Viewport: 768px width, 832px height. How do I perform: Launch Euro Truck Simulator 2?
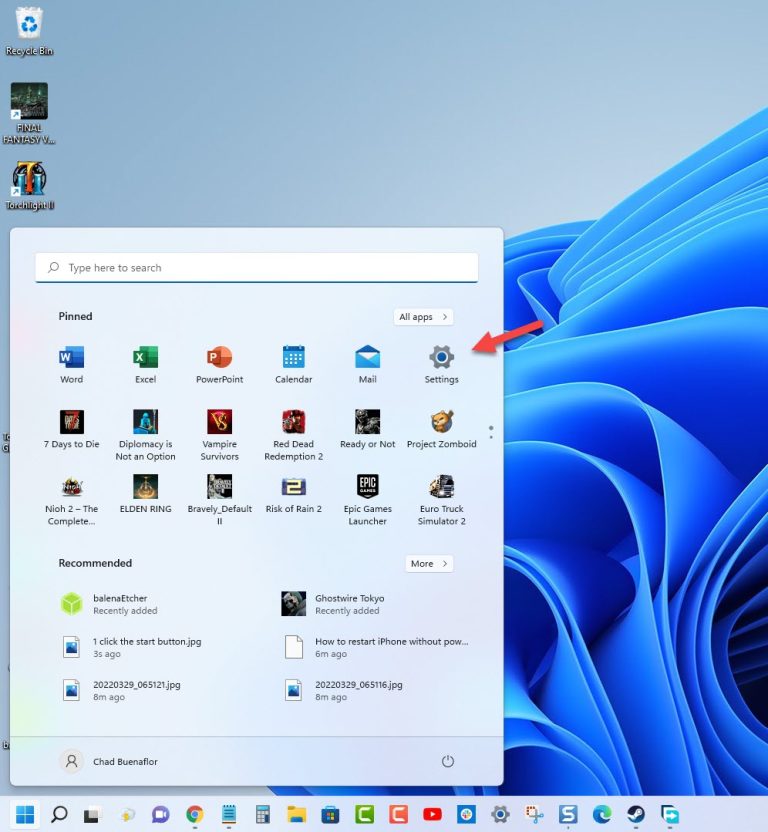click(442, 500)
